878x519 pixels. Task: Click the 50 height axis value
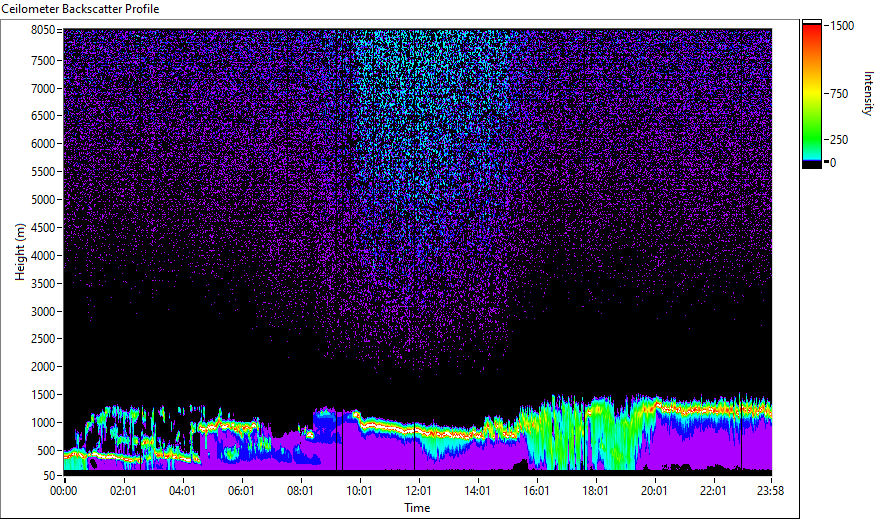click(49, 476)
